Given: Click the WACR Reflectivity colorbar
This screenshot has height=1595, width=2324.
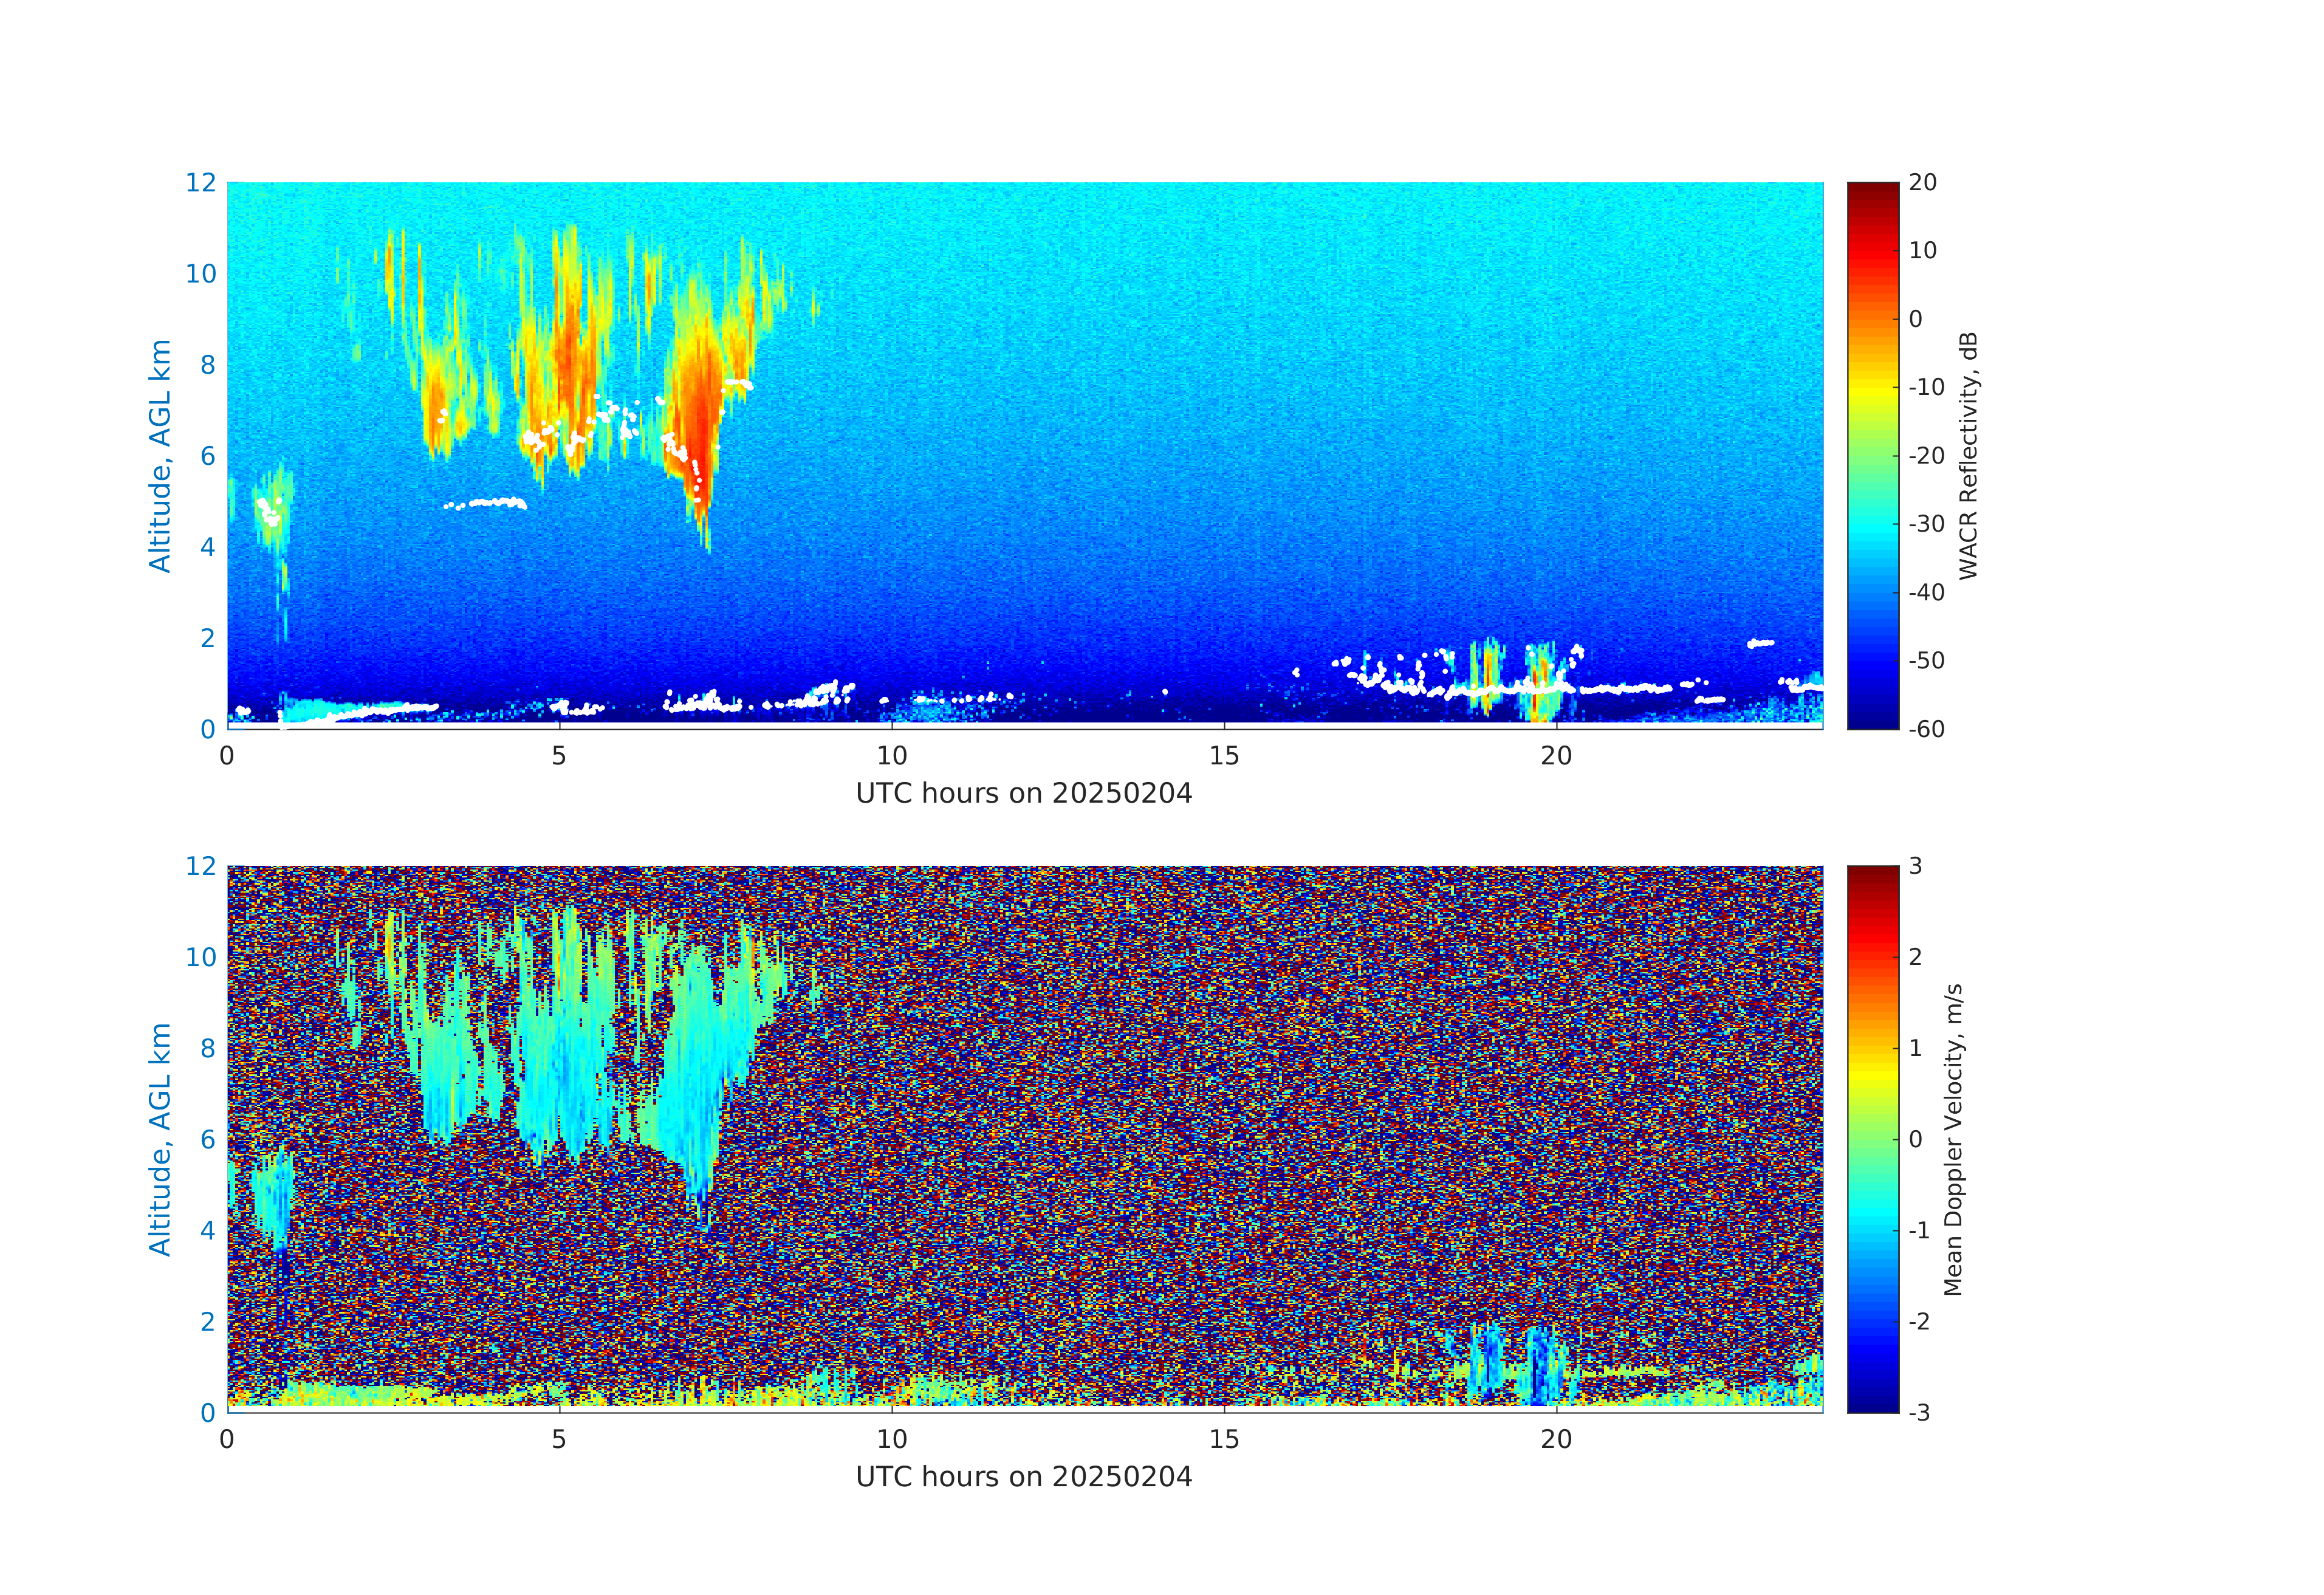Looking at the screenshot, I should pyautogui.click(x=1872, y=455).
